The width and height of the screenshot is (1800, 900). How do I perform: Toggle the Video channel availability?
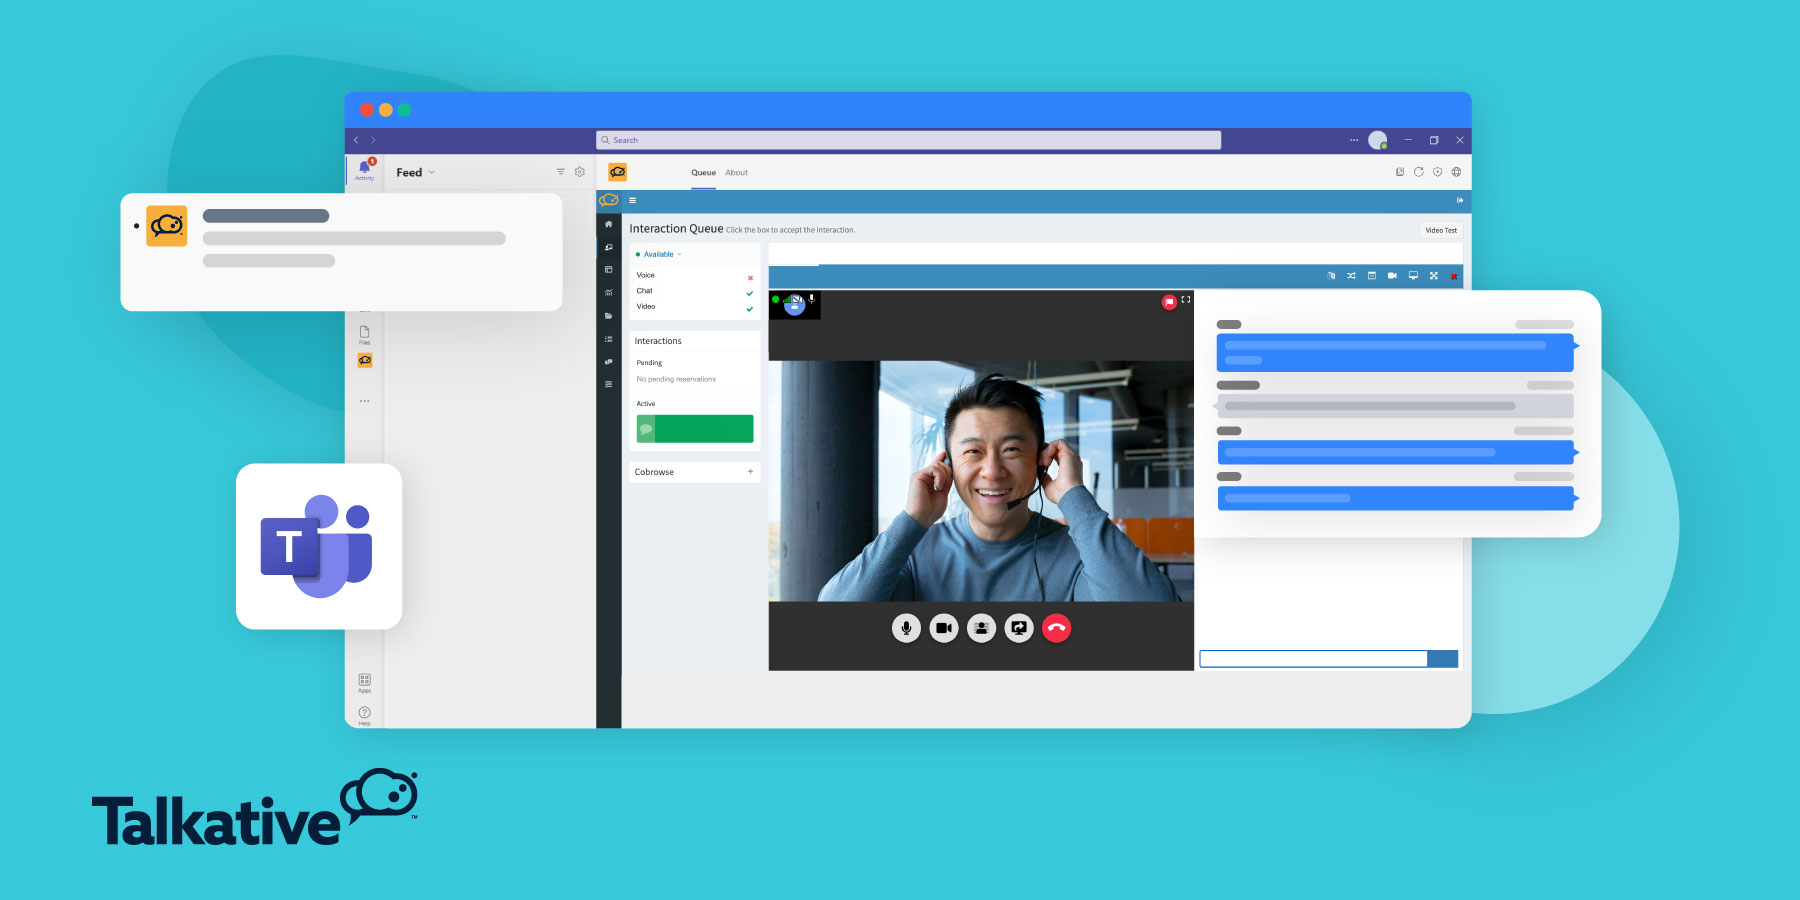(x=750, y=309)
